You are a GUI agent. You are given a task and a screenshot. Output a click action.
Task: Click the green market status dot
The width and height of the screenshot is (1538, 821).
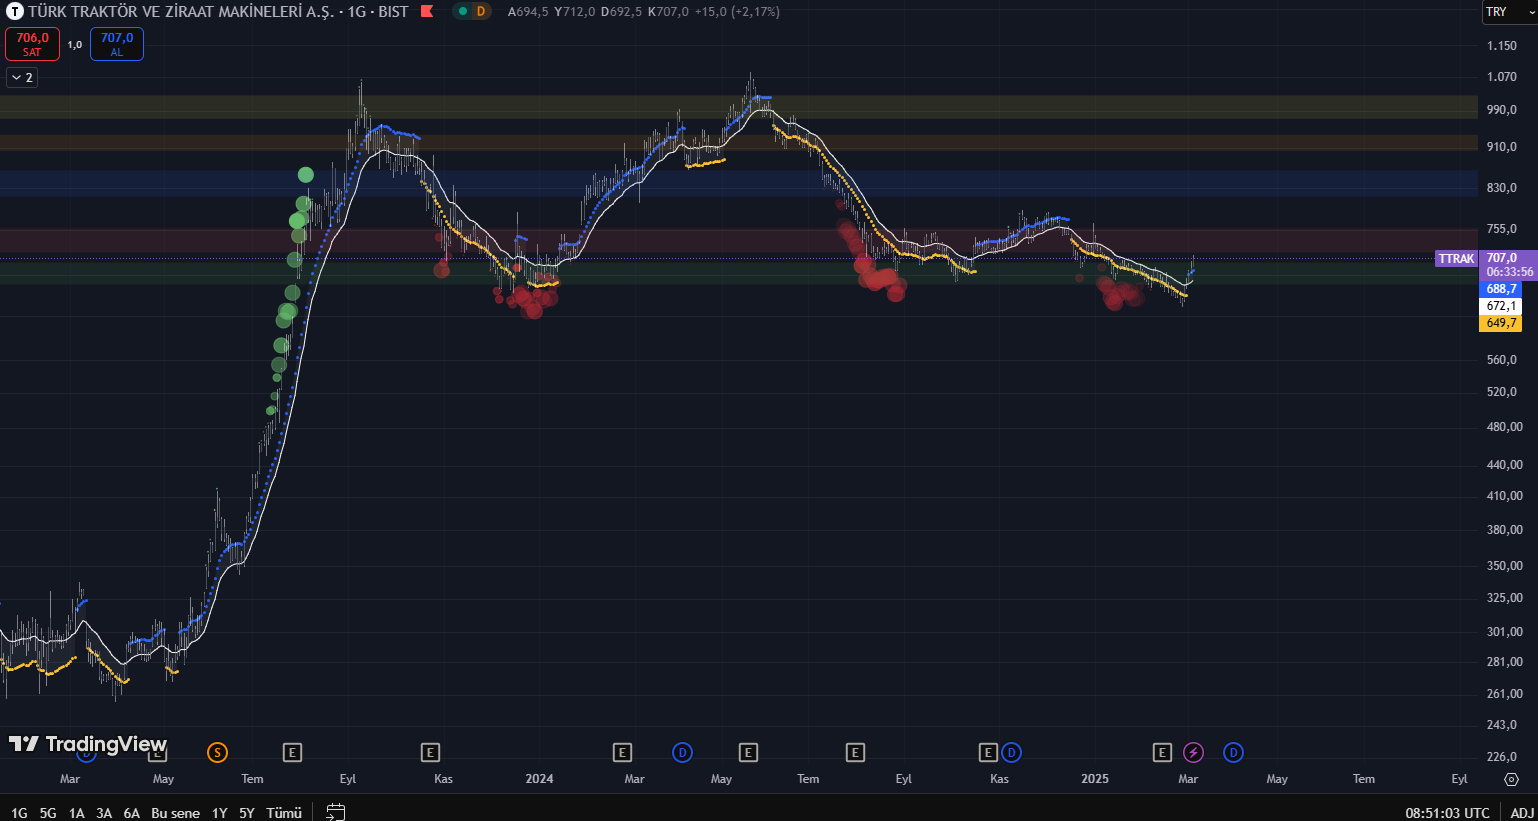(x=463, y=12)
